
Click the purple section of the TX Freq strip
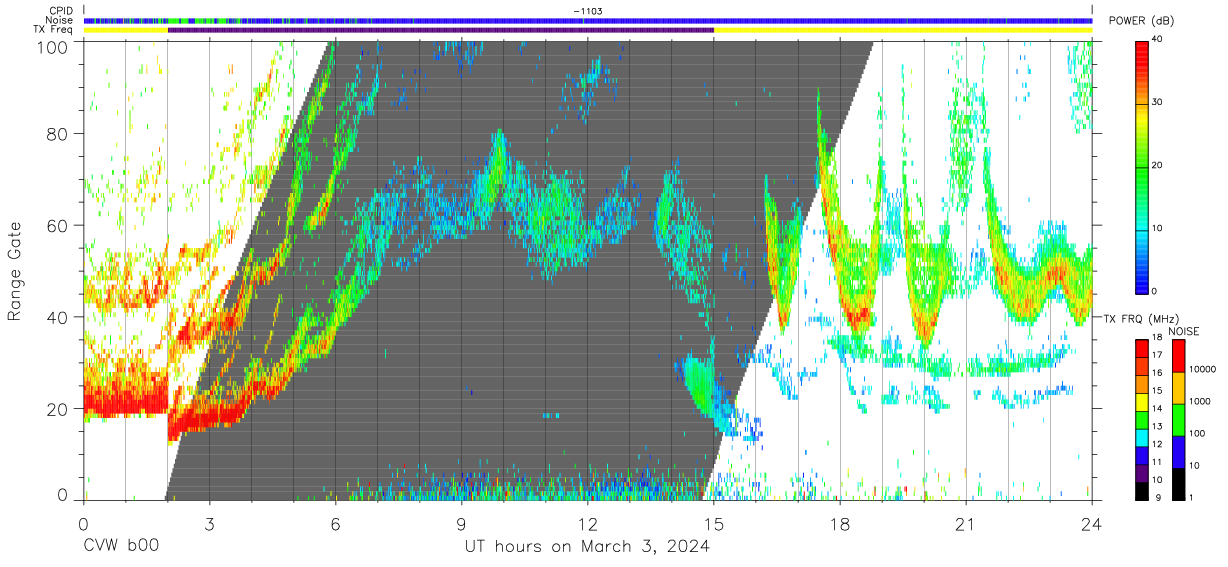(x=441, y=30)
